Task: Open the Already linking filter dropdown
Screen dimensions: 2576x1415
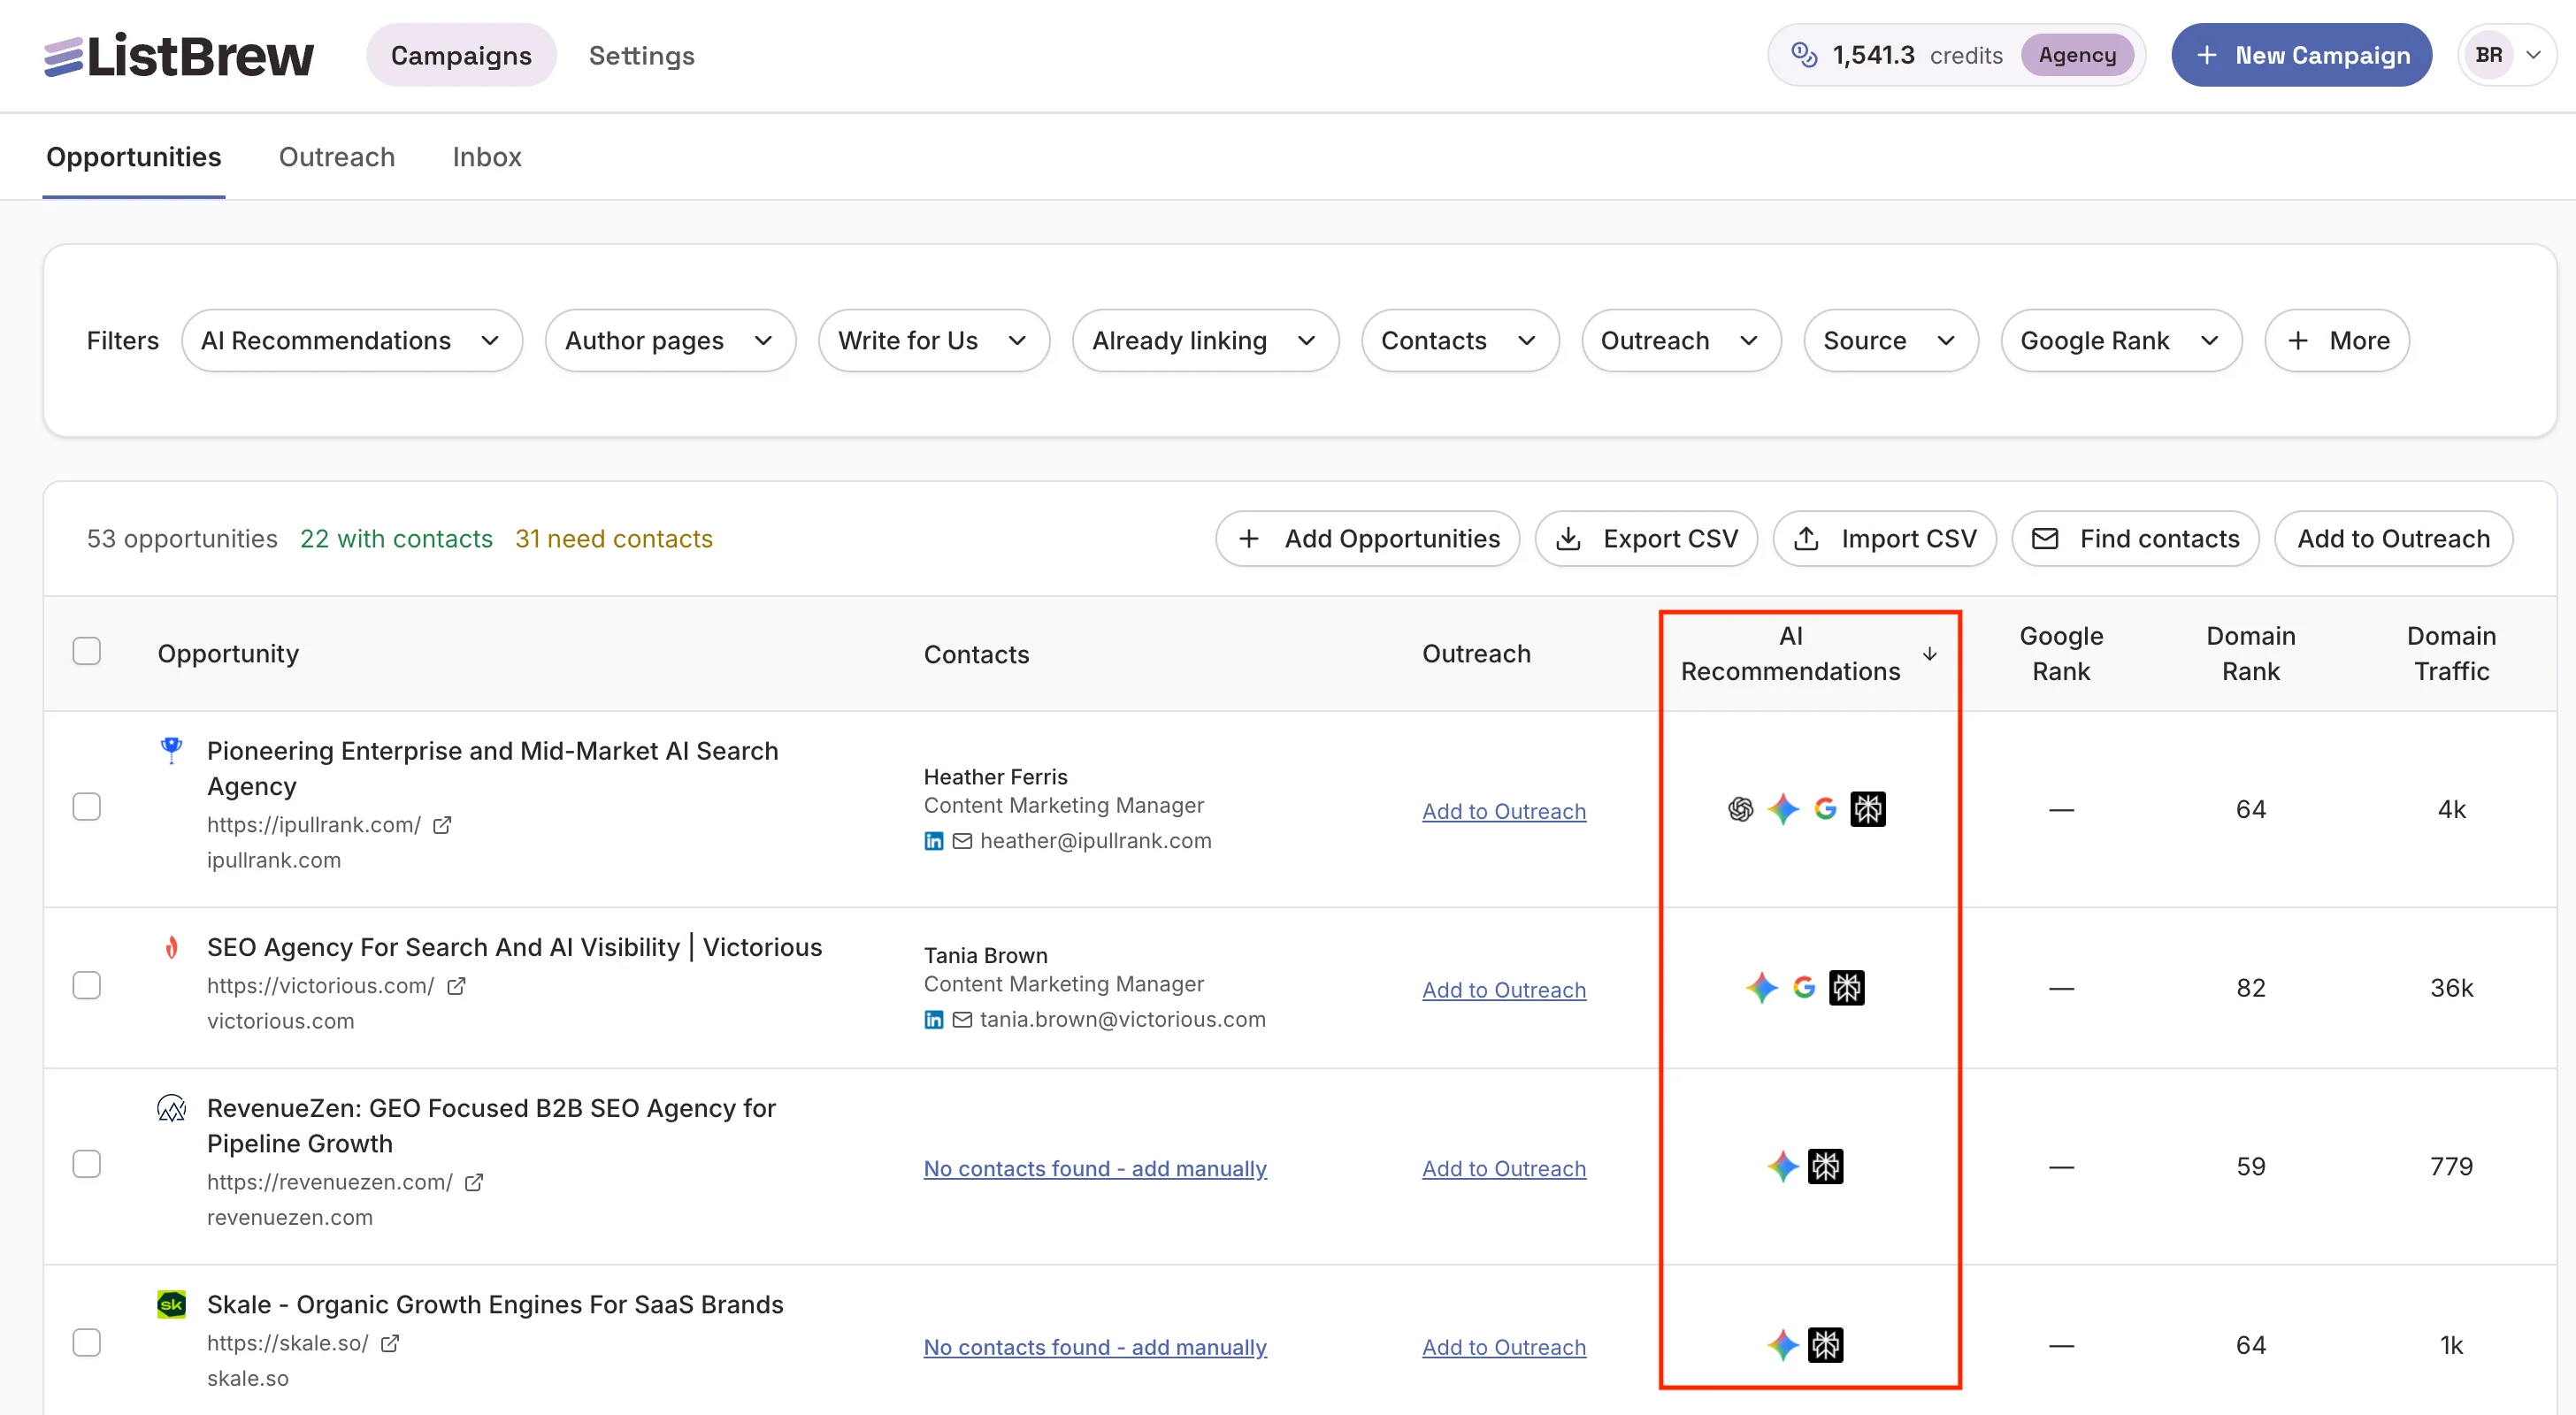Action: pos(1205,341)
